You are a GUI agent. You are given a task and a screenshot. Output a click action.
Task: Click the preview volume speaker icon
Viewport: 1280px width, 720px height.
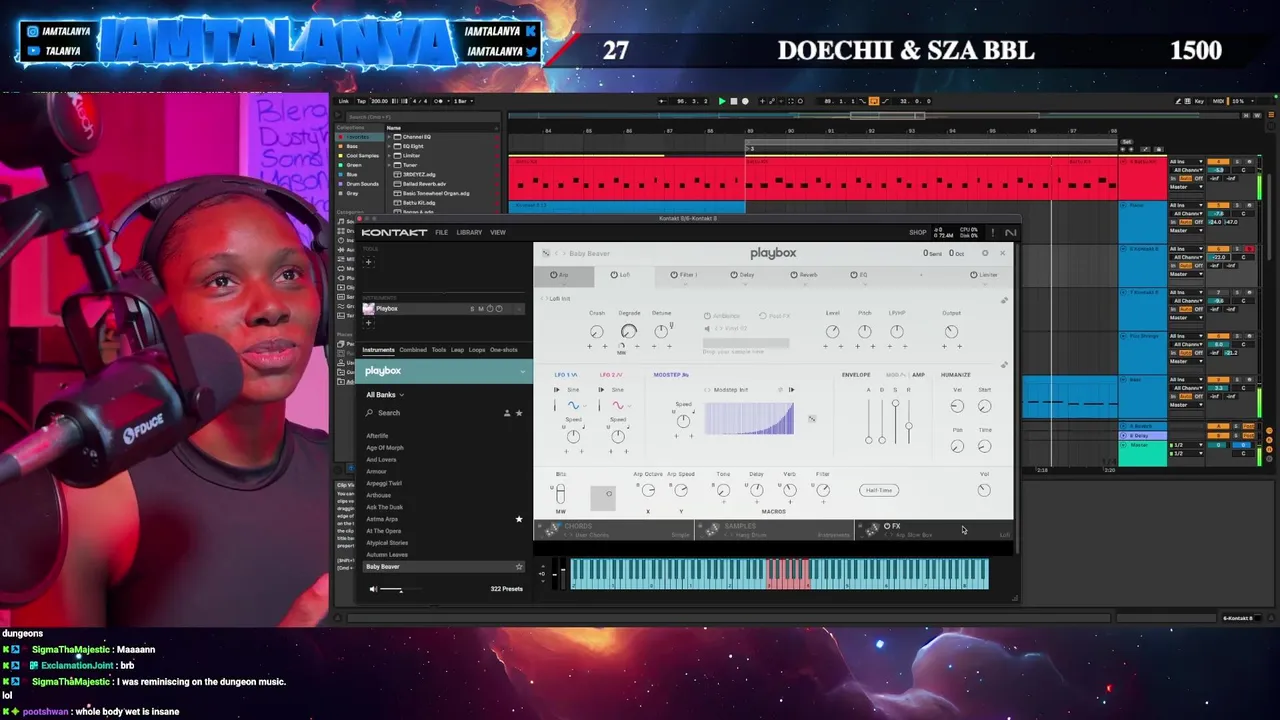pos(373,589)
